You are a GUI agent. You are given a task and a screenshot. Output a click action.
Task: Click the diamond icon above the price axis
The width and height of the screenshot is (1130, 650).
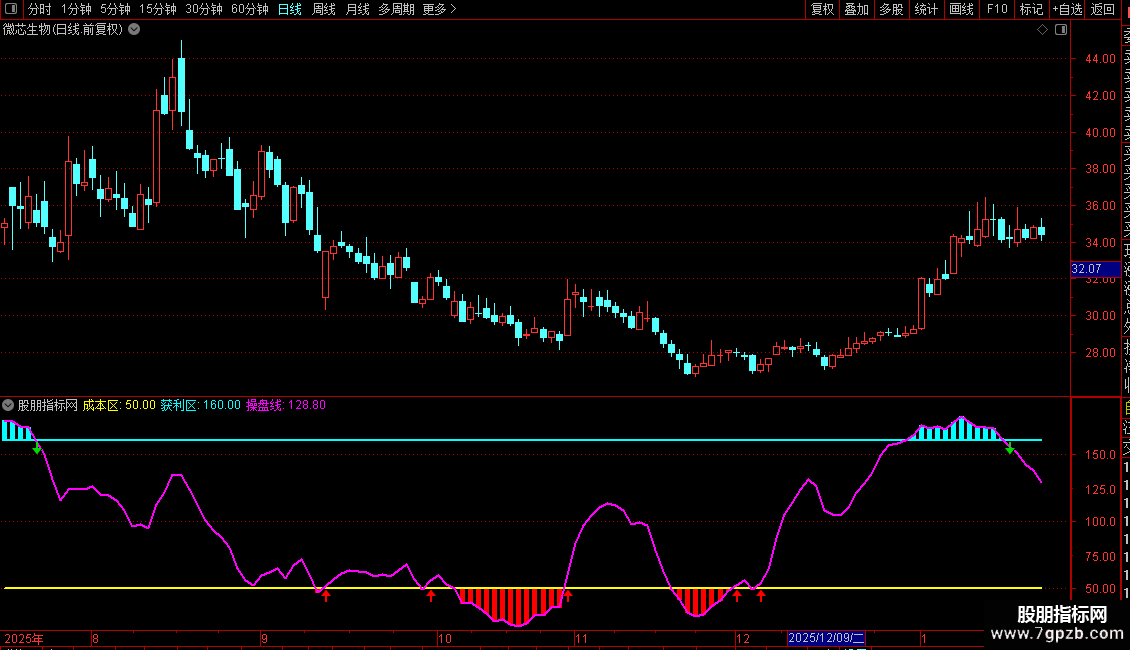1042,30
